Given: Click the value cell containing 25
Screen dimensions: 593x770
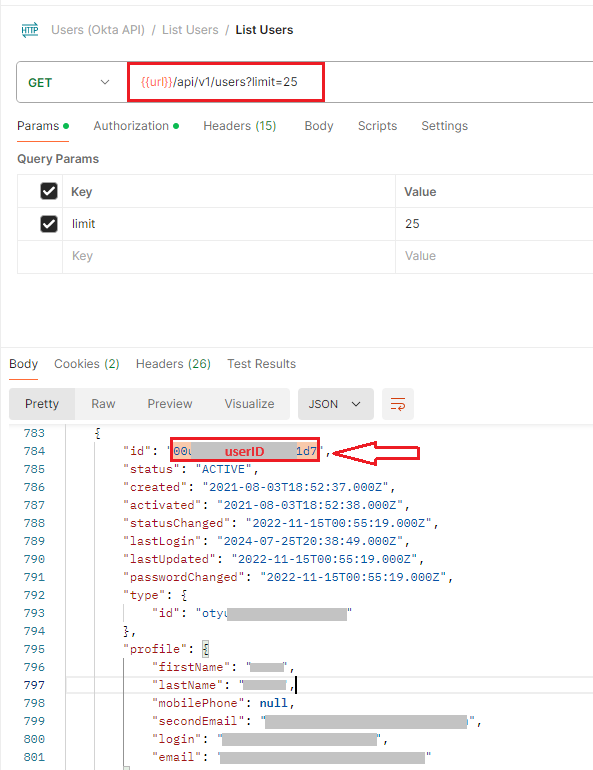Looking at the screenshot, I should (x=494, y=224).
